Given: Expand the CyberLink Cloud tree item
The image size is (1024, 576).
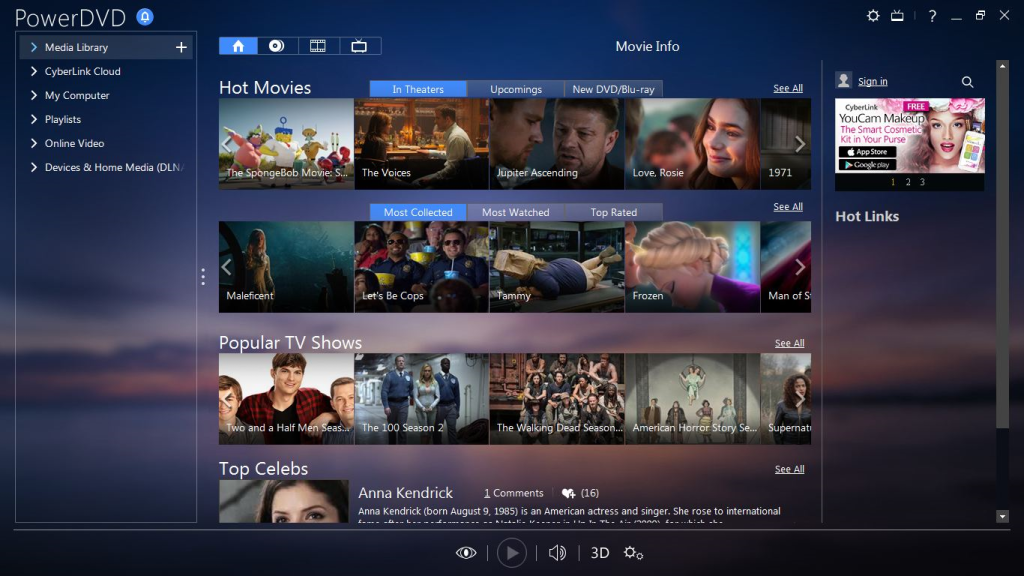Looking at the screenshot, I should pos(34,72).
